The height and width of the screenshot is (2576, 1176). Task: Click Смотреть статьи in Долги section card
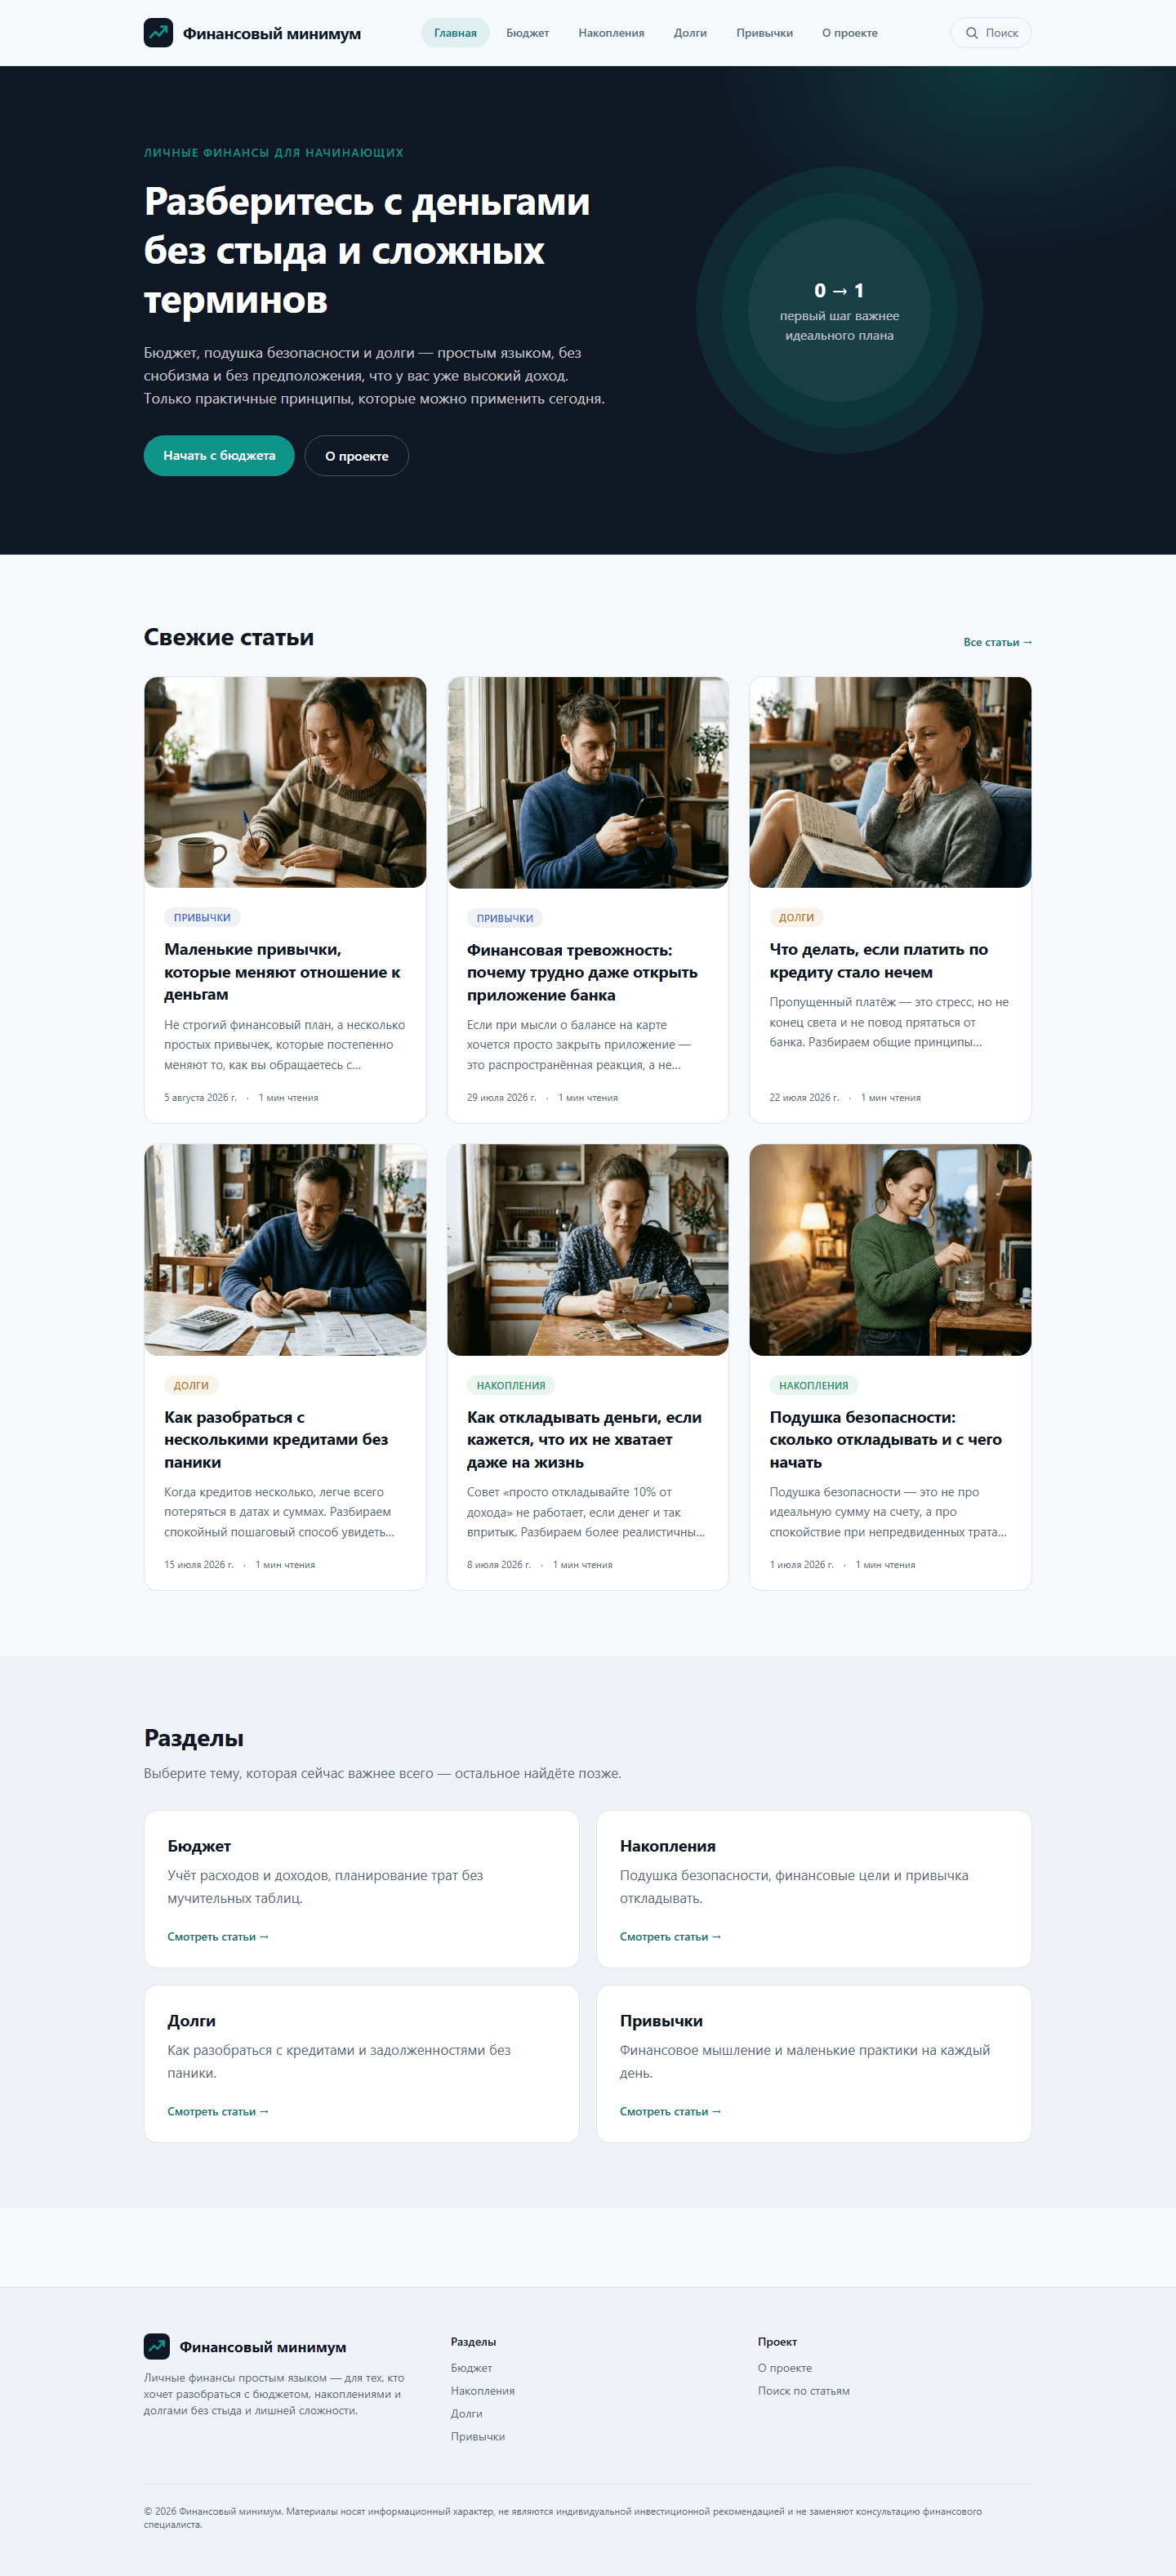tap(218, 2112)
